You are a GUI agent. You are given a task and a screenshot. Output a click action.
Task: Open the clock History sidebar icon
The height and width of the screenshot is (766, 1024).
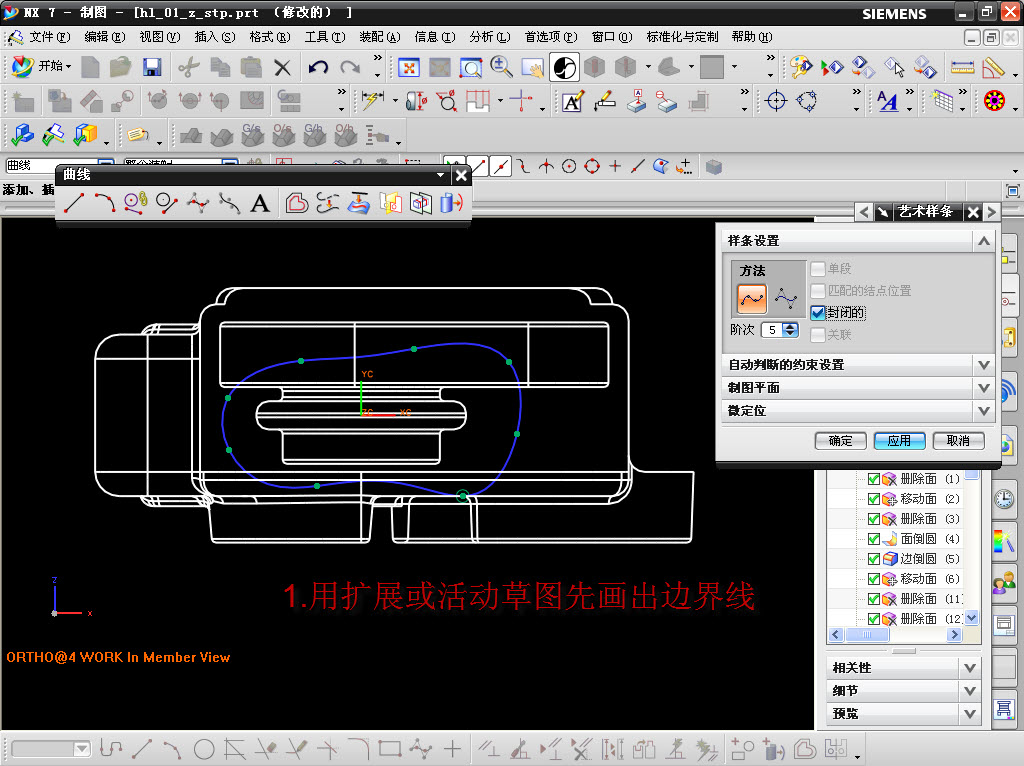(1004, 500)
